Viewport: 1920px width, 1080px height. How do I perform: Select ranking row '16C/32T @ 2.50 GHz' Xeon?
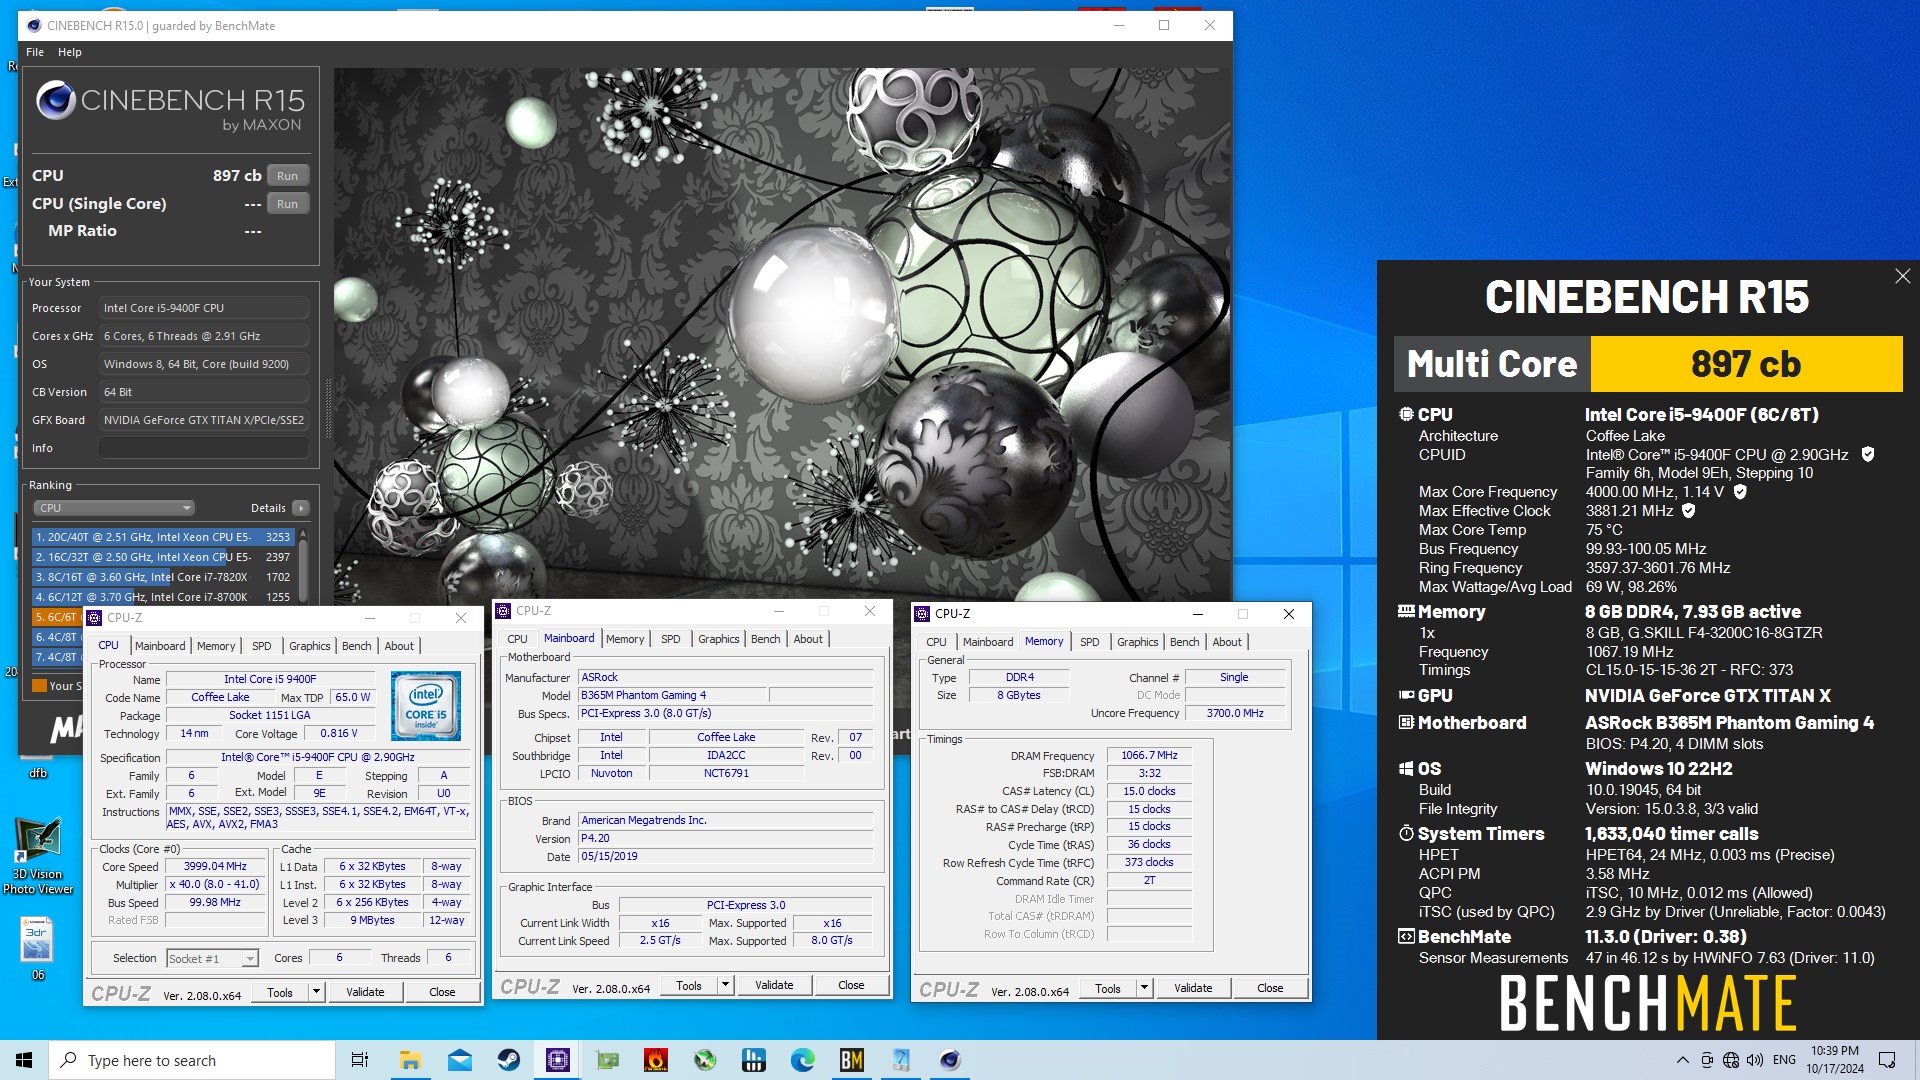point(163,557)
